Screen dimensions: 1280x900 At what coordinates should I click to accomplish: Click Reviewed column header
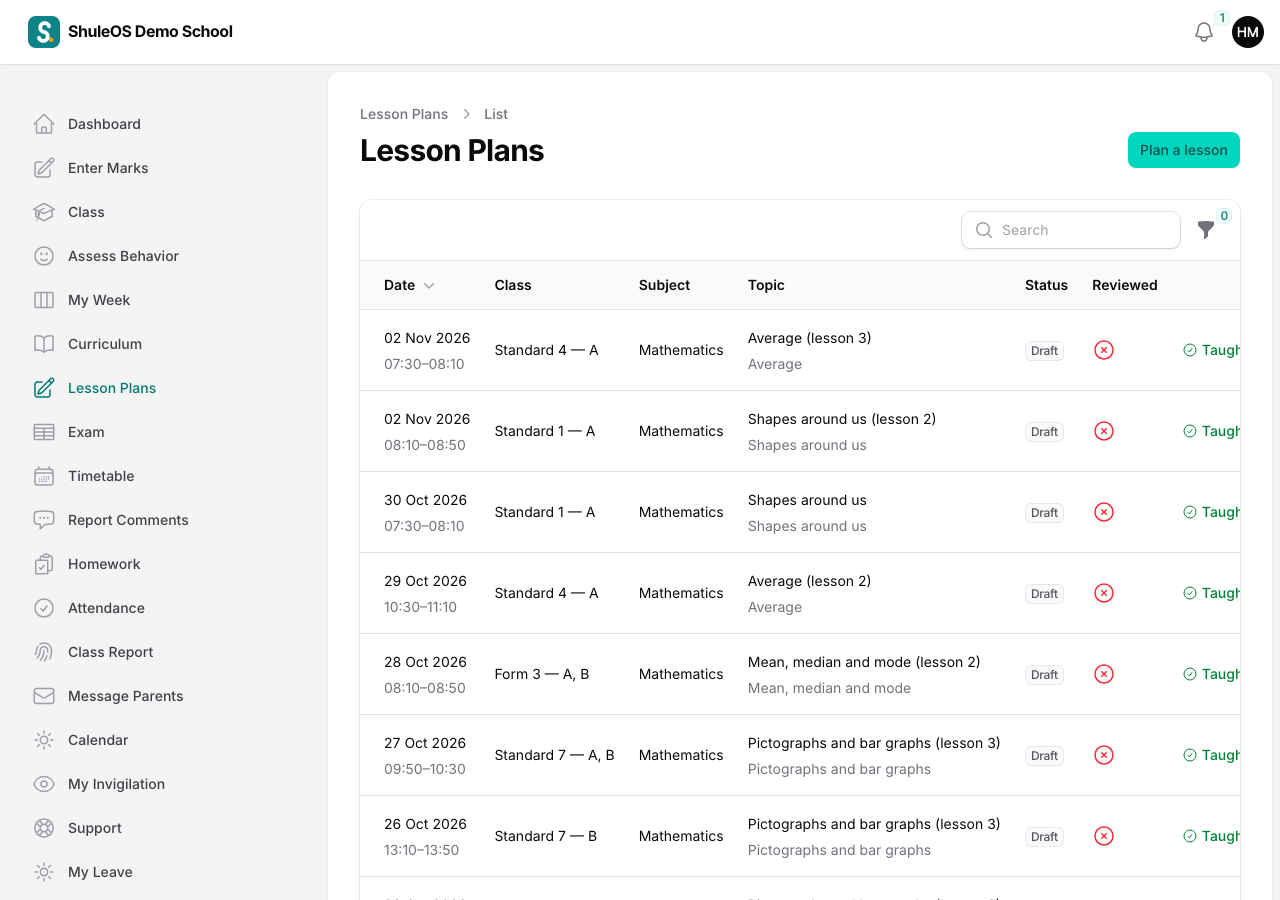1125,285
